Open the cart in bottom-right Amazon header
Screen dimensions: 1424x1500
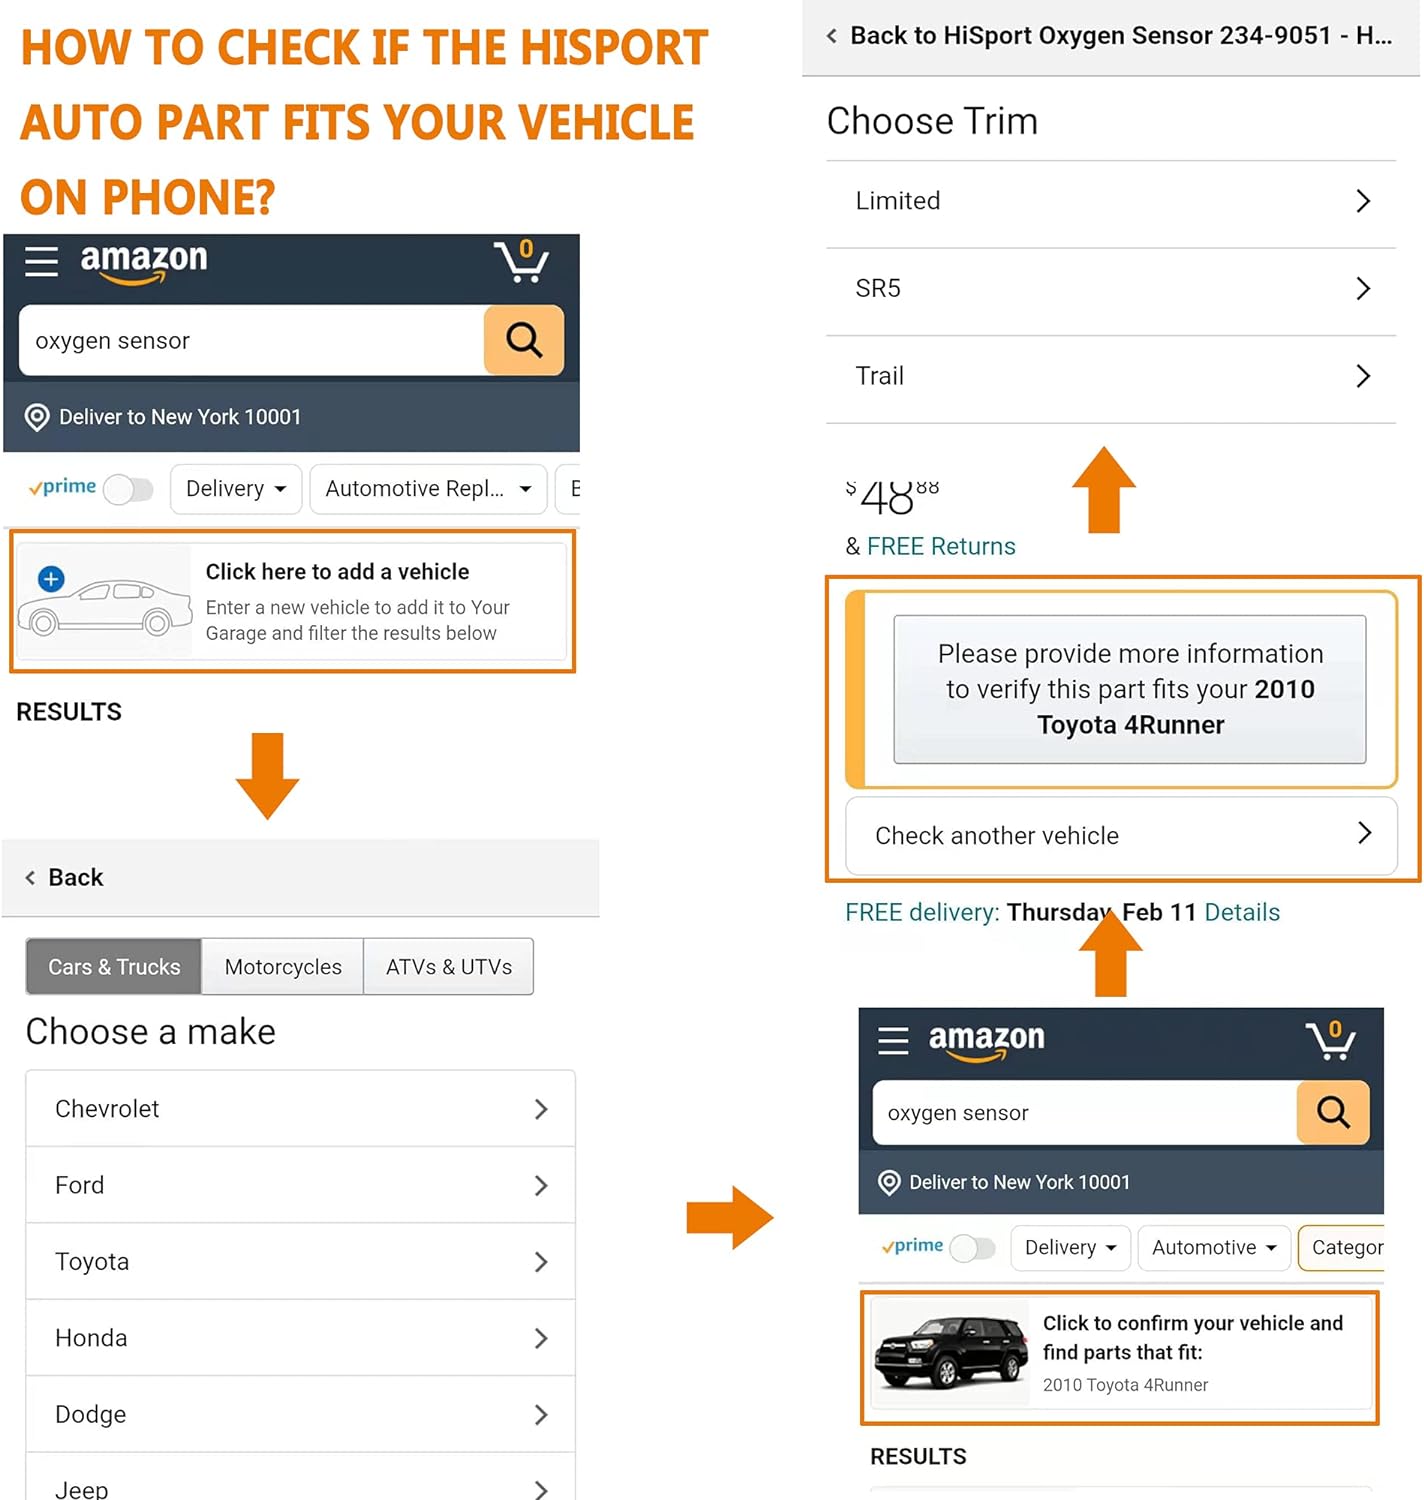tap(1331, 1040)
